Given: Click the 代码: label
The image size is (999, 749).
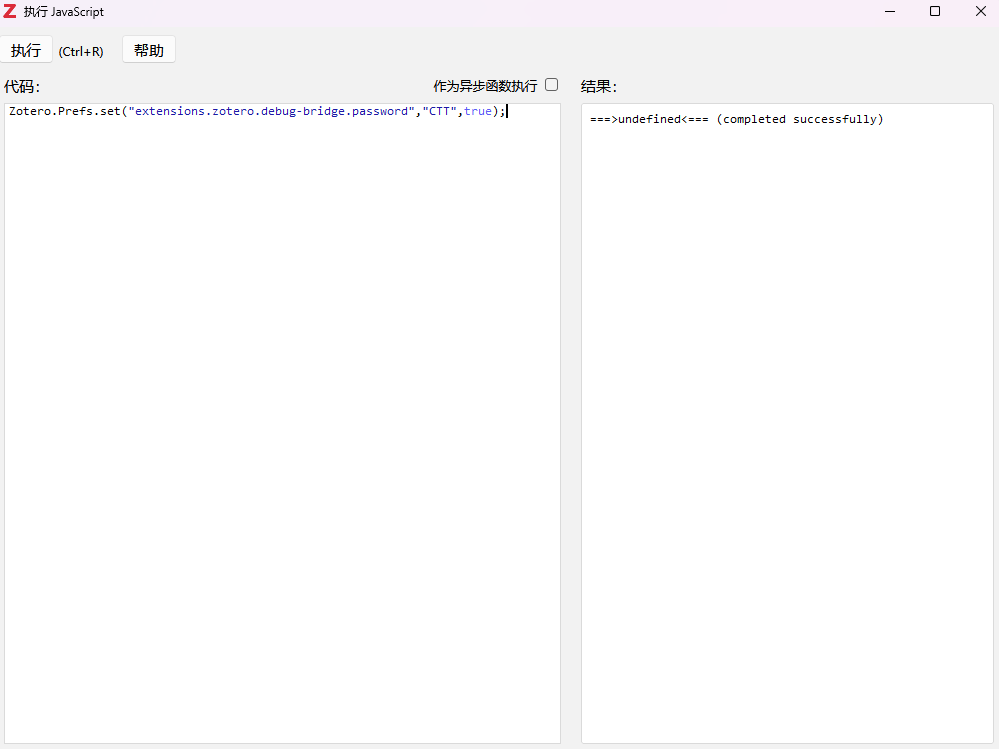Looking at the screenshot, I should click(x=21, y=86).
